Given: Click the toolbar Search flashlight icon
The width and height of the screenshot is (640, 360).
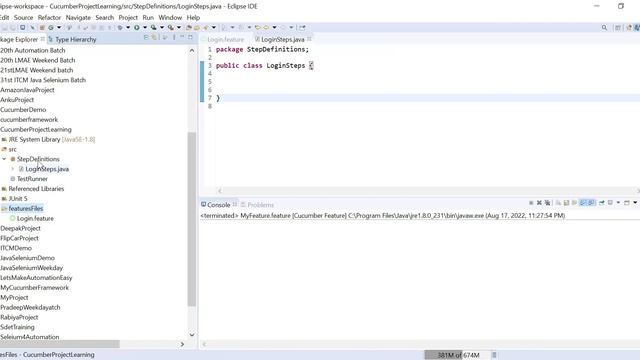Looking at the screenshot, I should (205, 27).
